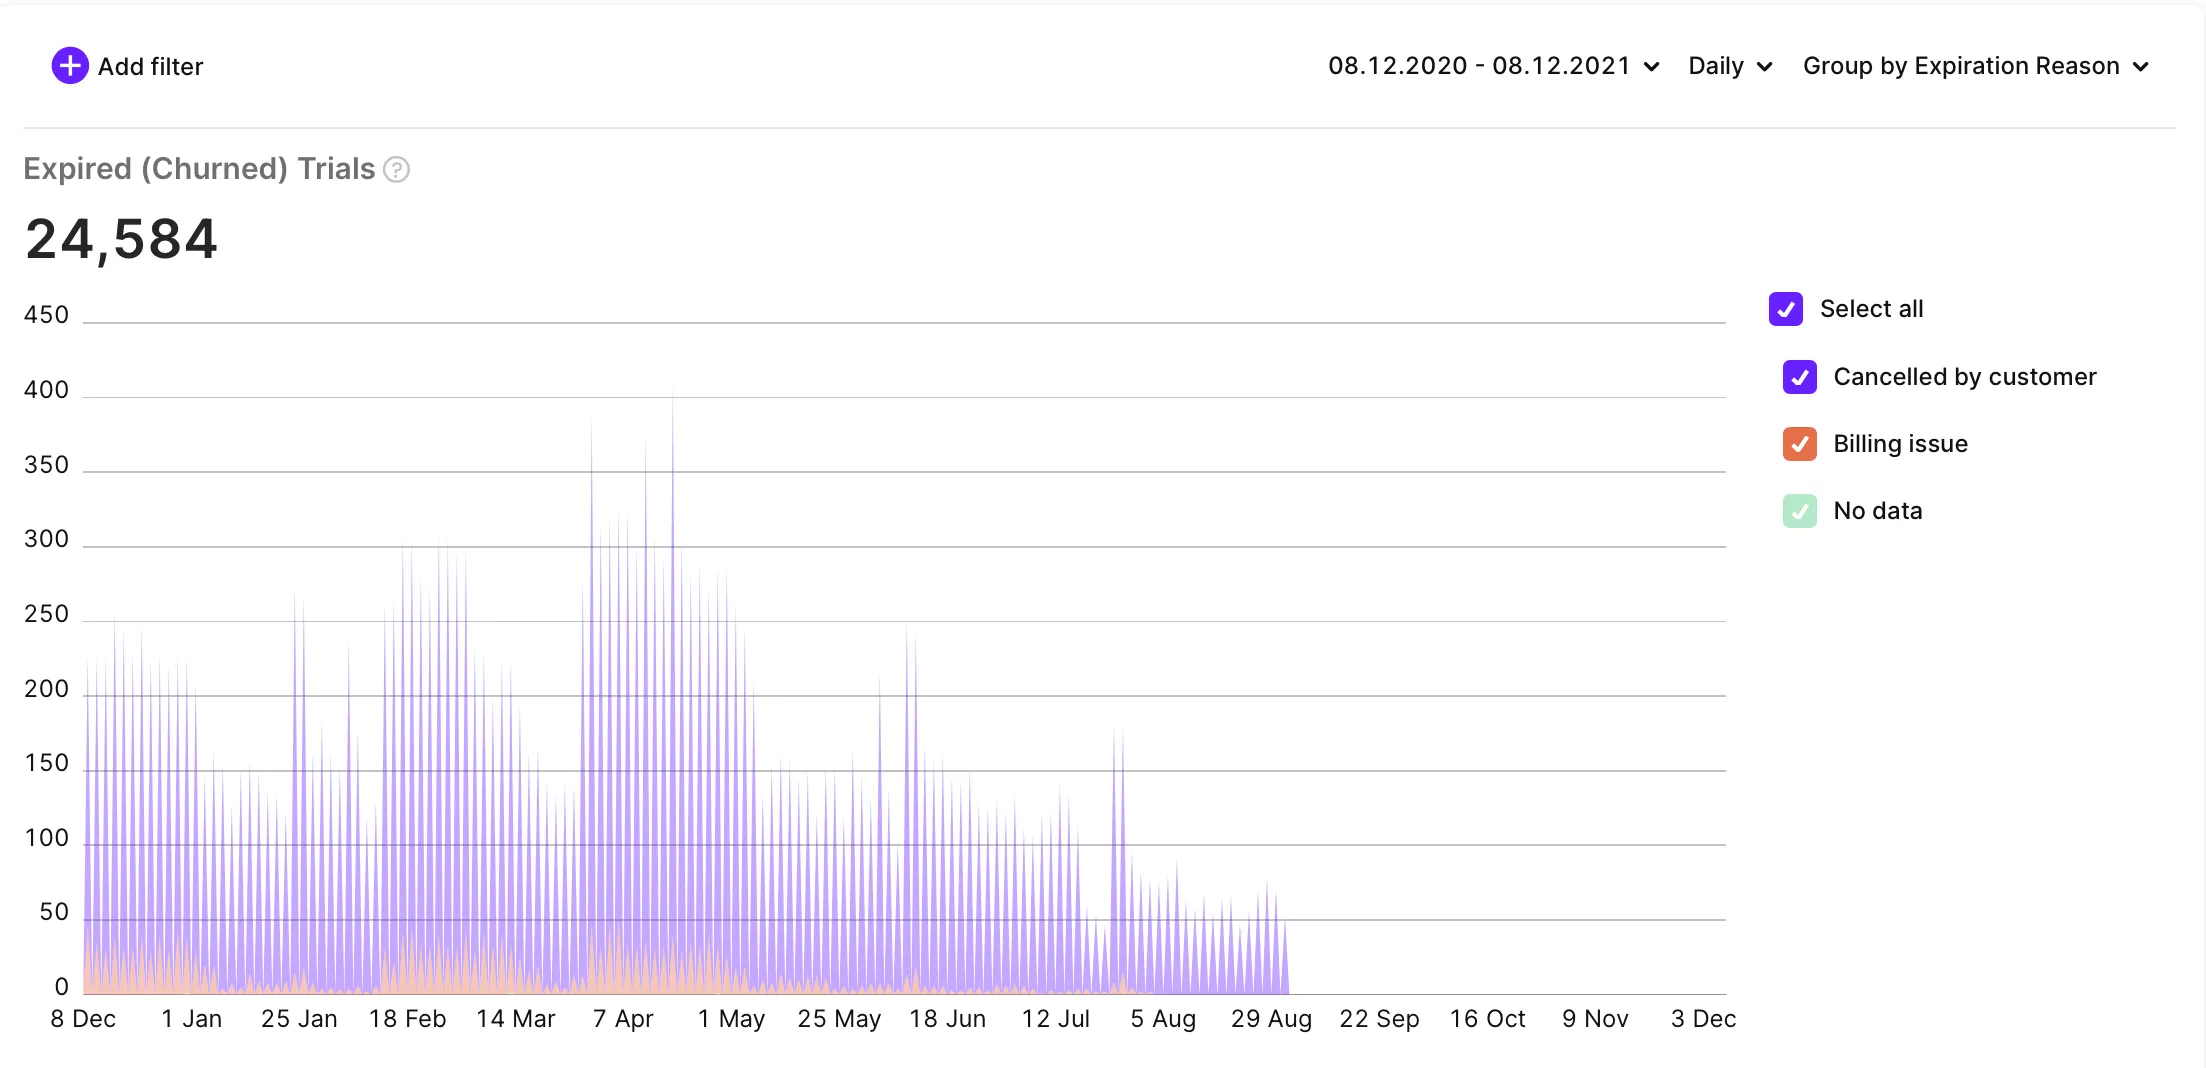Click the tallest chart spike near 7 Apr
2206x1068 pixels.
[673, 500]
